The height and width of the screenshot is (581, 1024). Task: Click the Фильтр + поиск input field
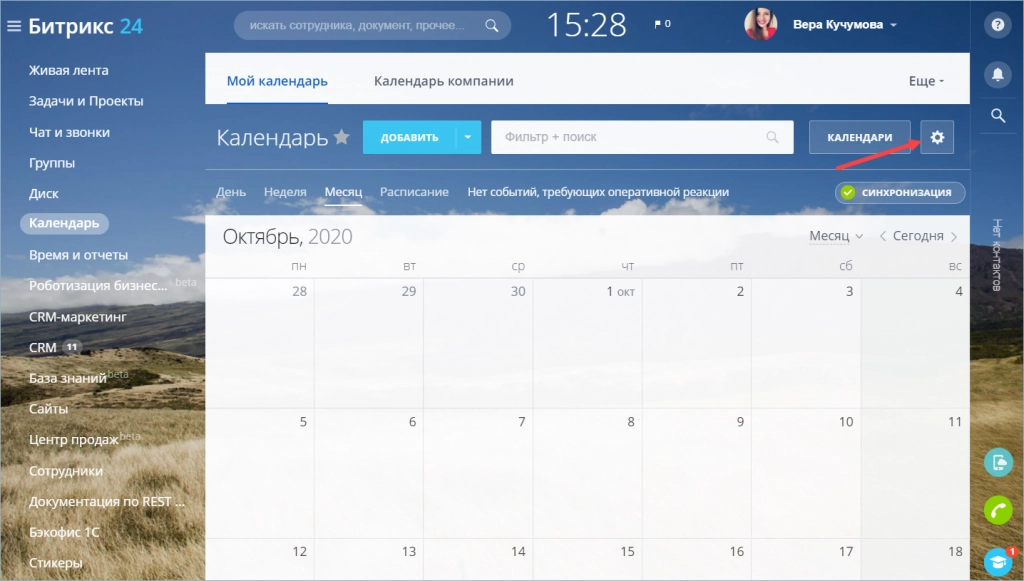tap(630, 137)
